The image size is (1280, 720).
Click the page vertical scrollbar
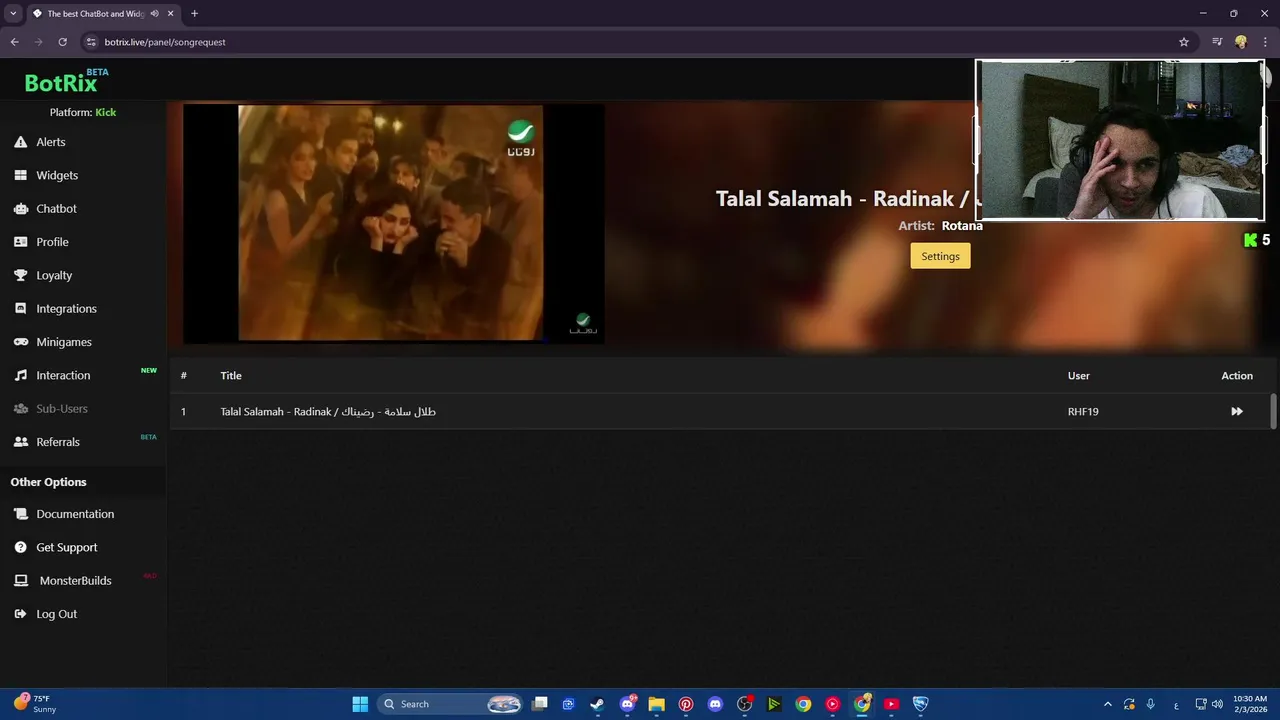[x=1273, y=411]
